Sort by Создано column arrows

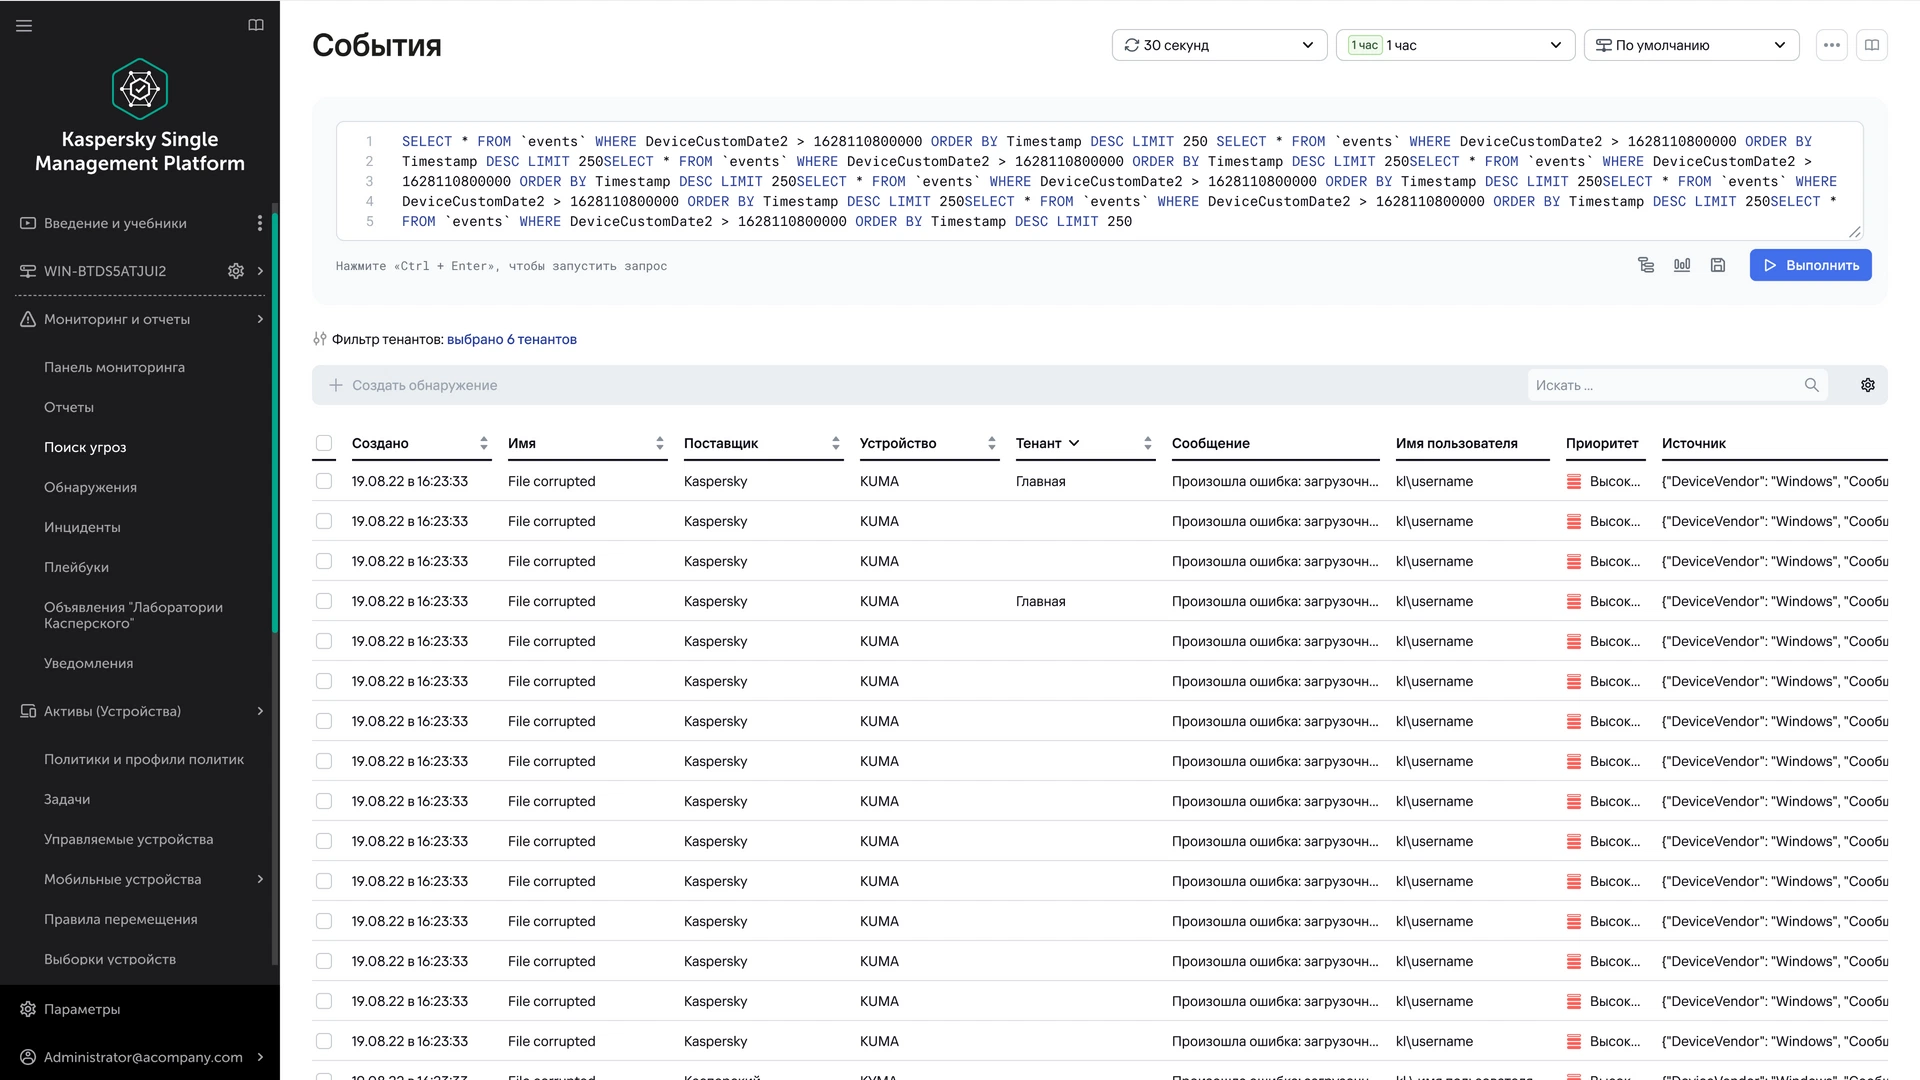coord(484,443)
